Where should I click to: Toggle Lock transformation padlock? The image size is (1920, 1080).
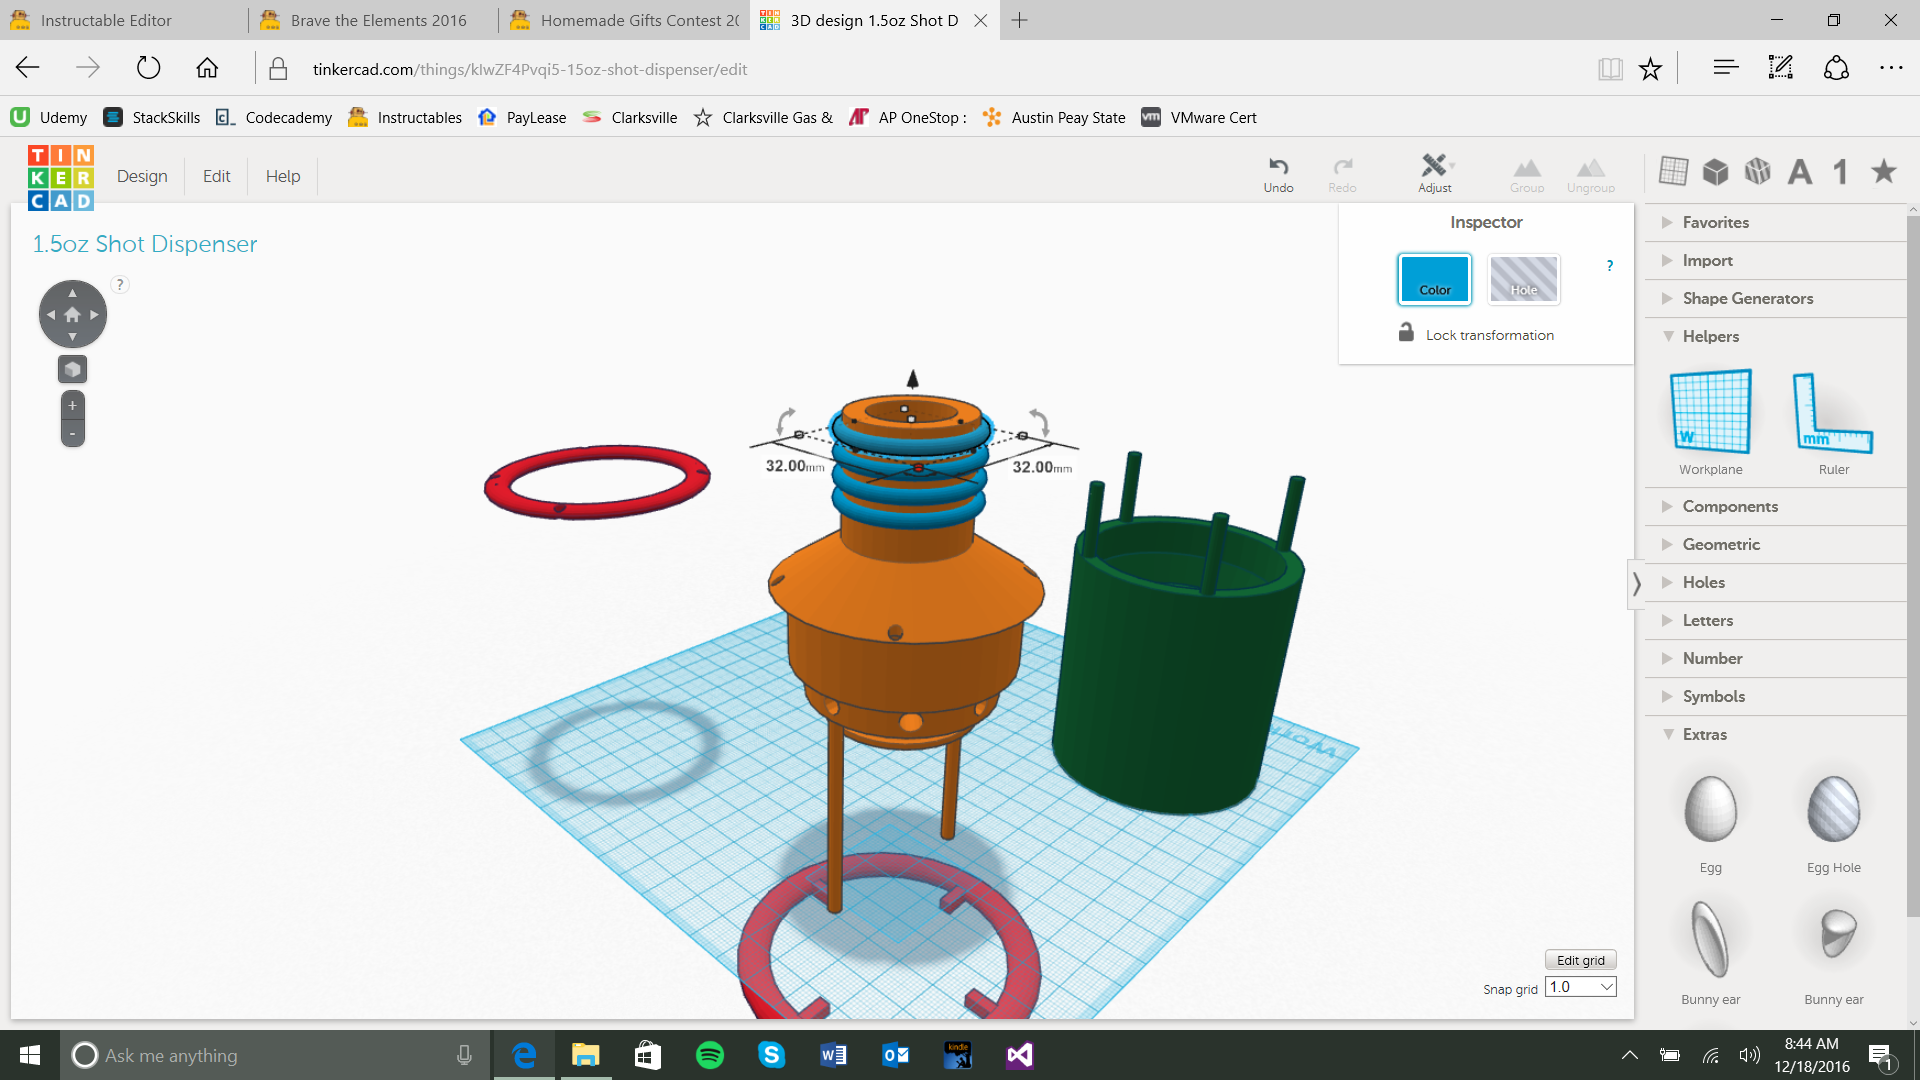(x=1406, y=333)
